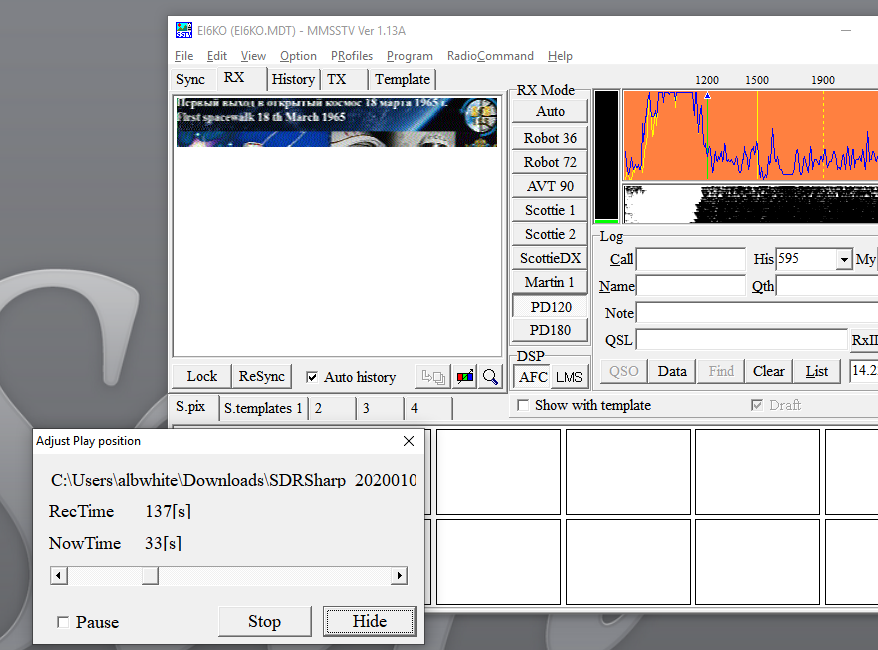Open the Program menu
Image resolution: width=878 pixels, height=650 pixels.
coord(410,56)
